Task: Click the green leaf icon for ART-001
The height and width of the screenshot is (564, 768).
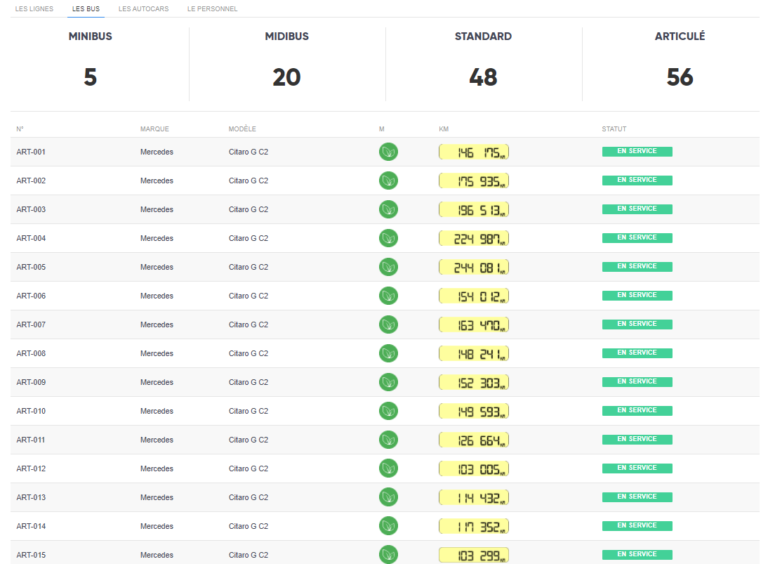Action: pyautogui.click(x=388, y=152)
